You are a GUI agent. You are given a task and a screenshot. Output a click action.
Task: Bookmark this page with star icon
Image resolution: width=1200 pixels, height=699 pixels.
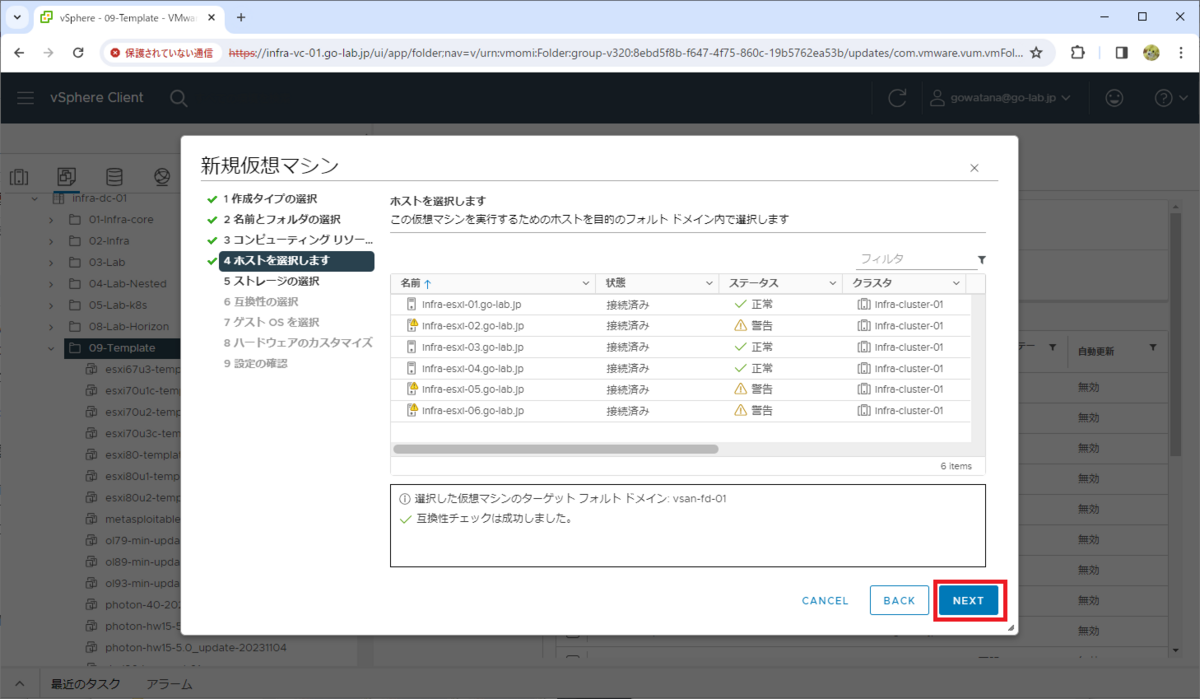coord(1036,53)
